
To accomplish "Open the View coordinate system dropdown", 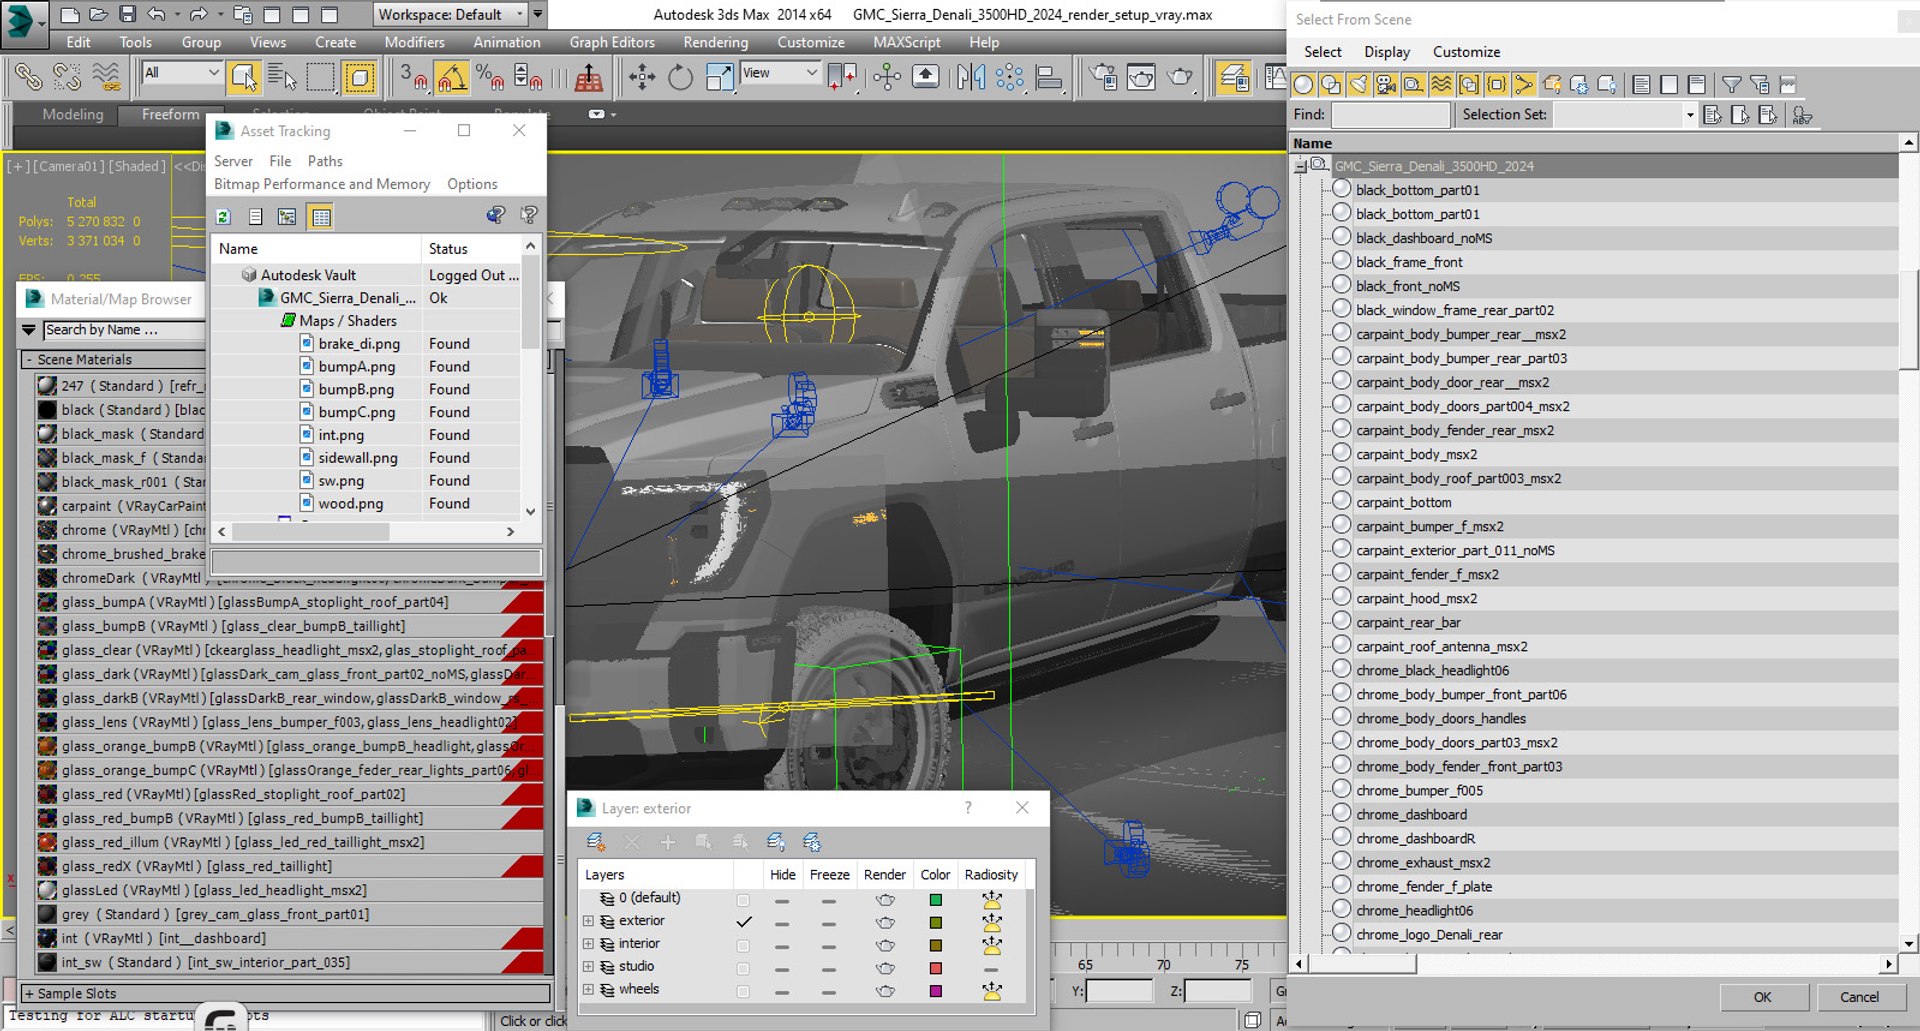I will (780, 73).
